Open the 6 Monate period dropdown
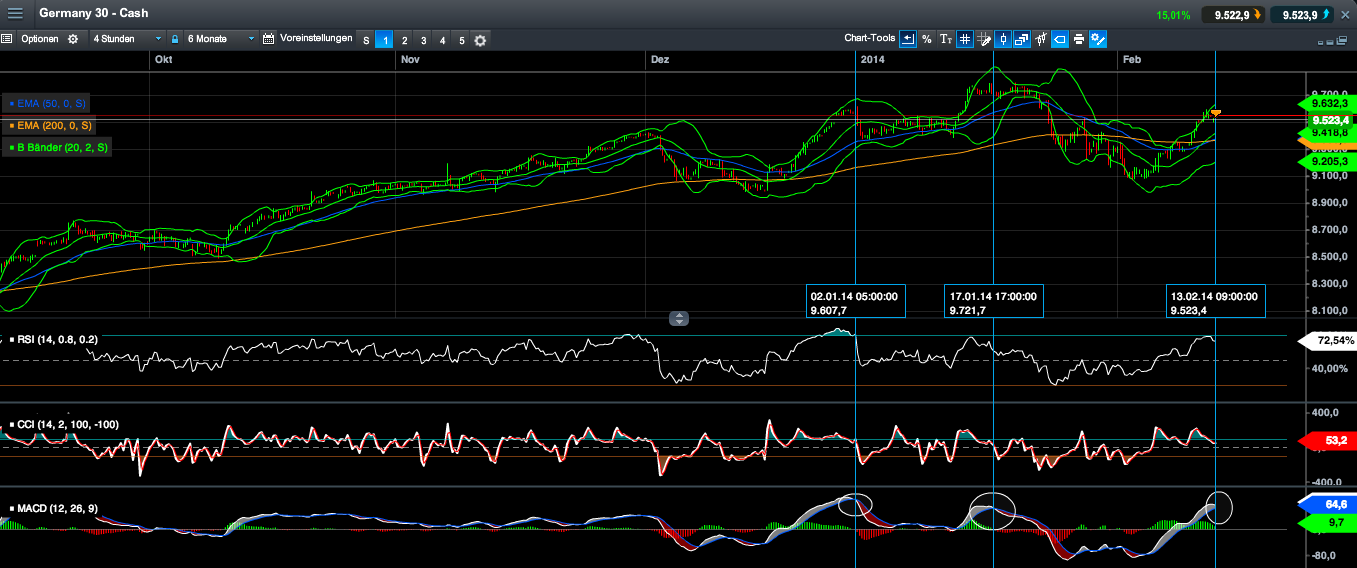 (220, 39)
